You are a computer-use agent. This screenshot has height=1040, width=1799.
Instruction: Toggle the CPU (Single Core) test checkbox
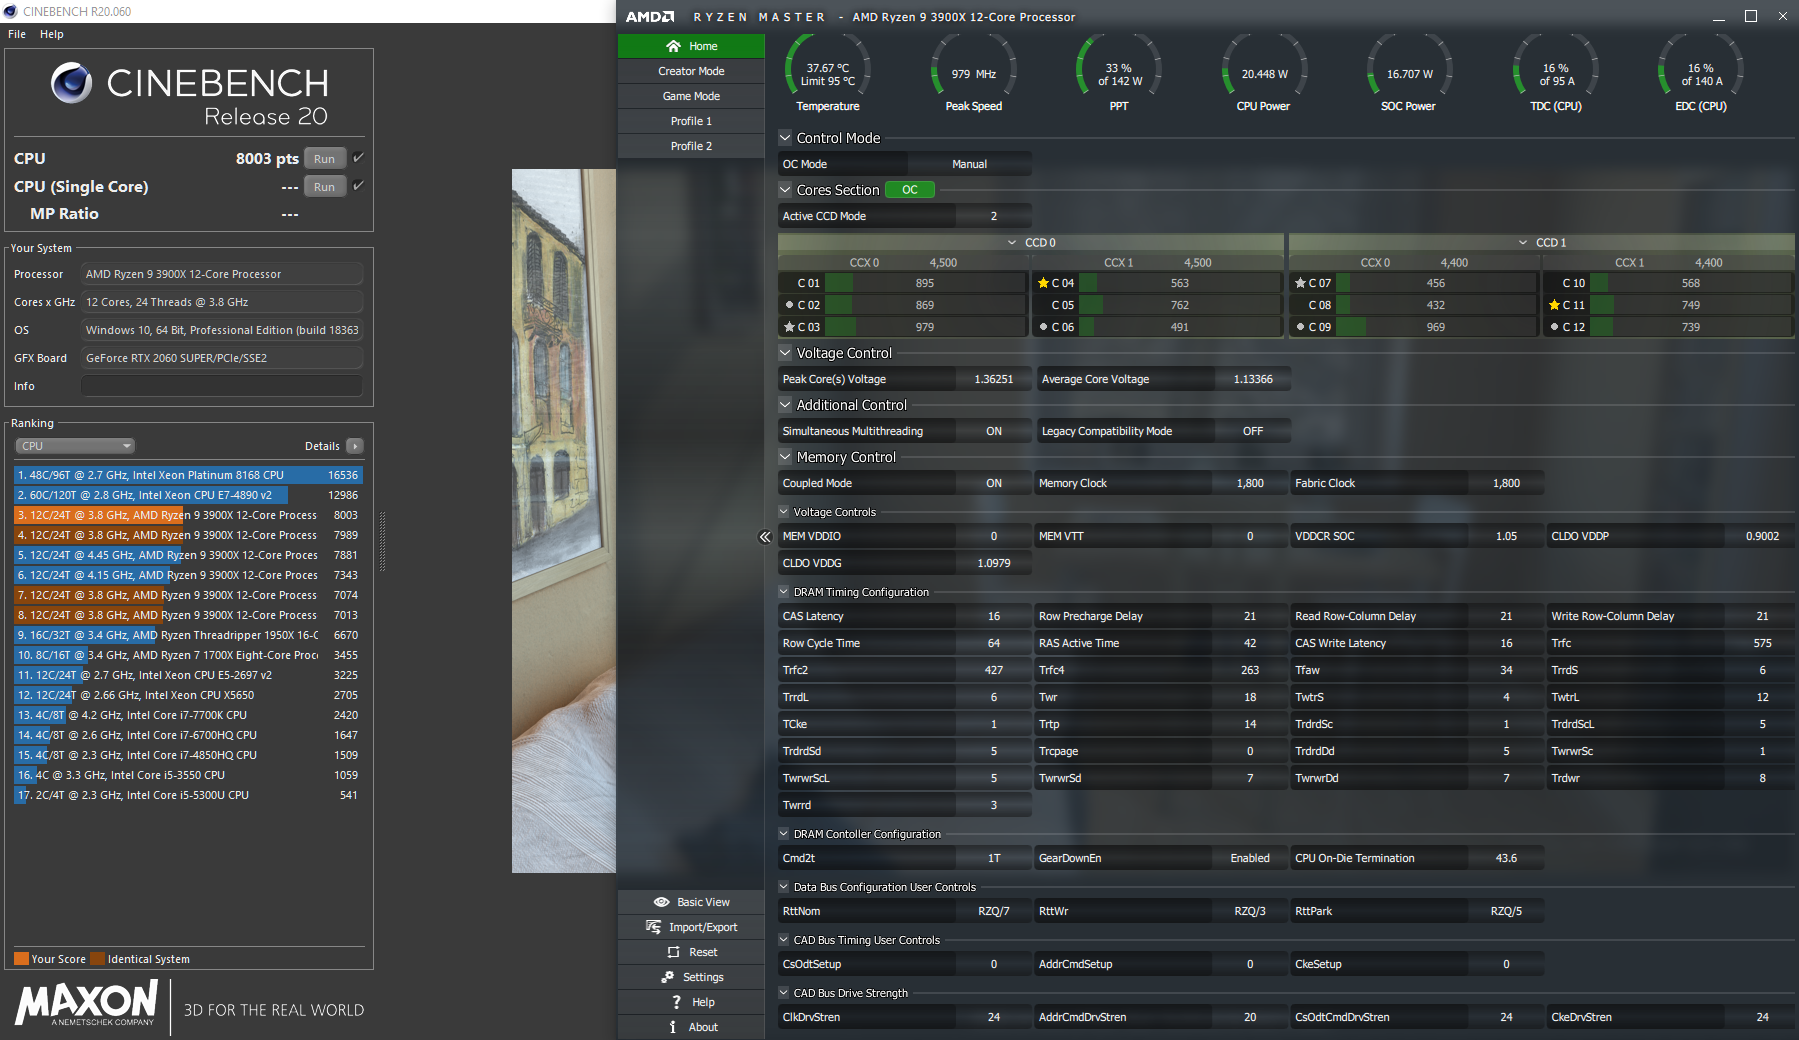point(358,186)
